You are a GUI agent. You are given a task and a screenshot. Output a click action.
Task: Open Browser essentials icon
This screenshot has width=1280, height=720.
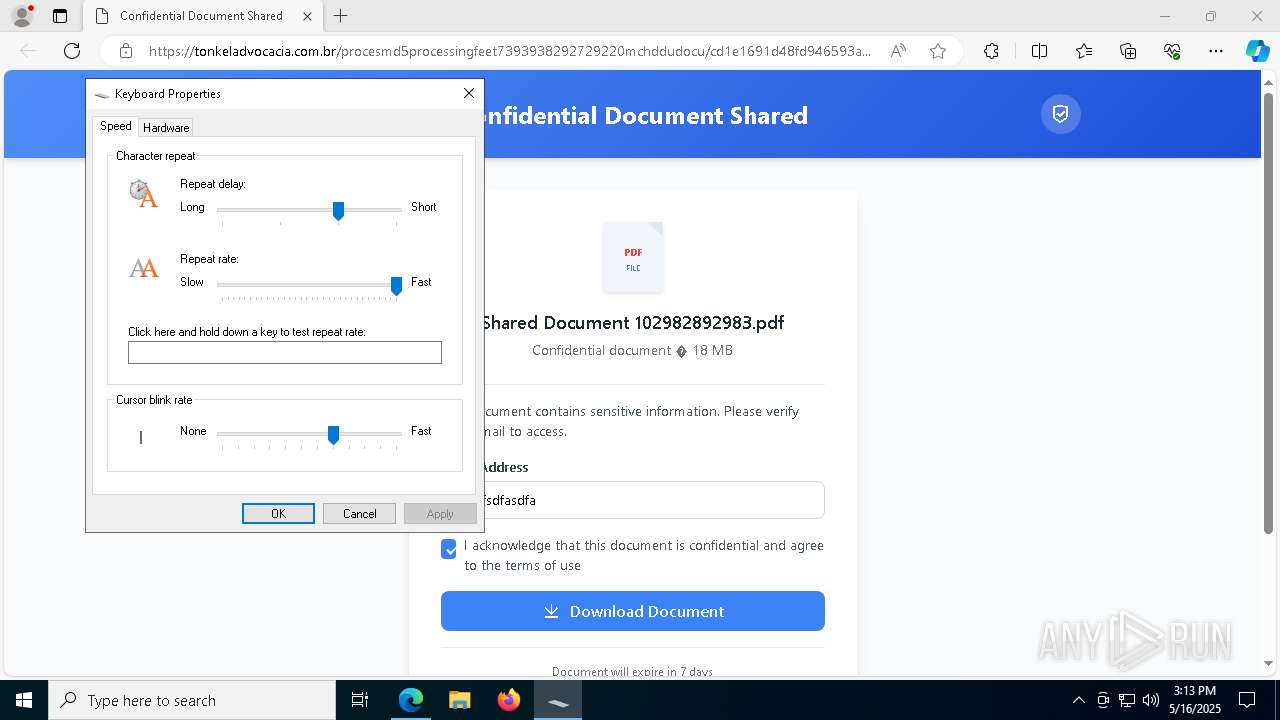coord(1172,51)
